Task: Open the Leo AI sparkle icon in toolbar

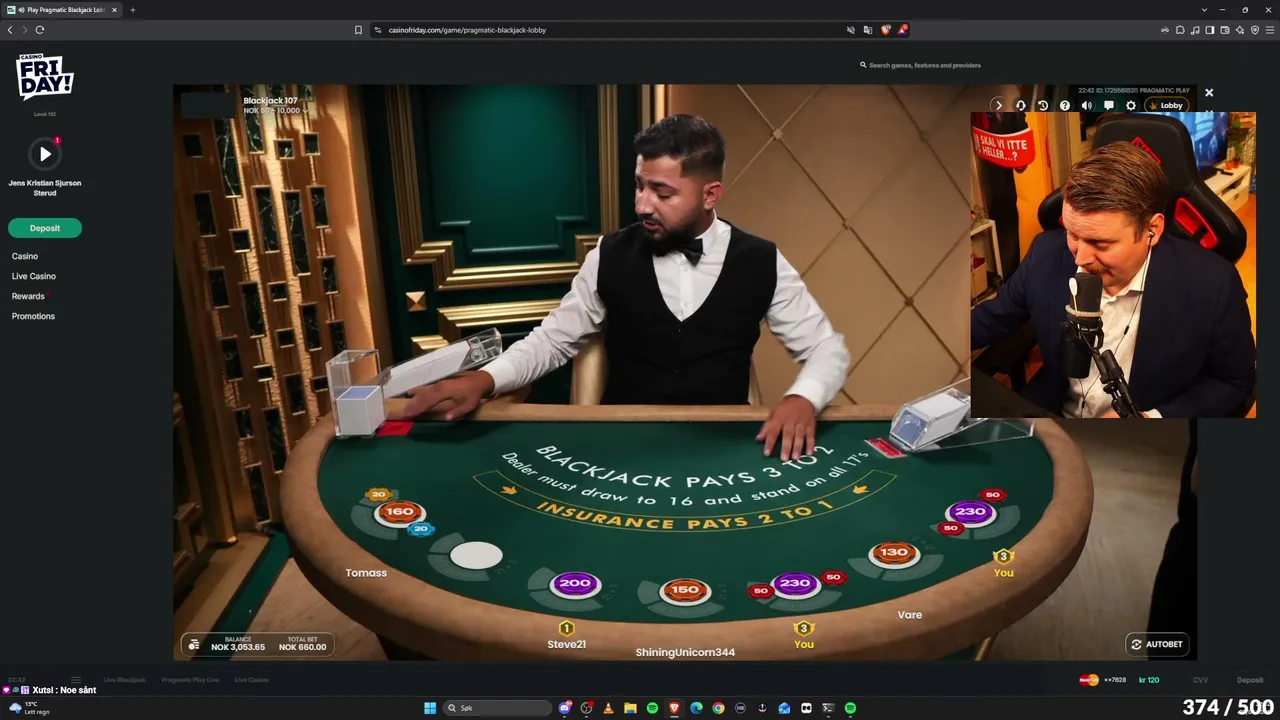Action: (1240, 30)
